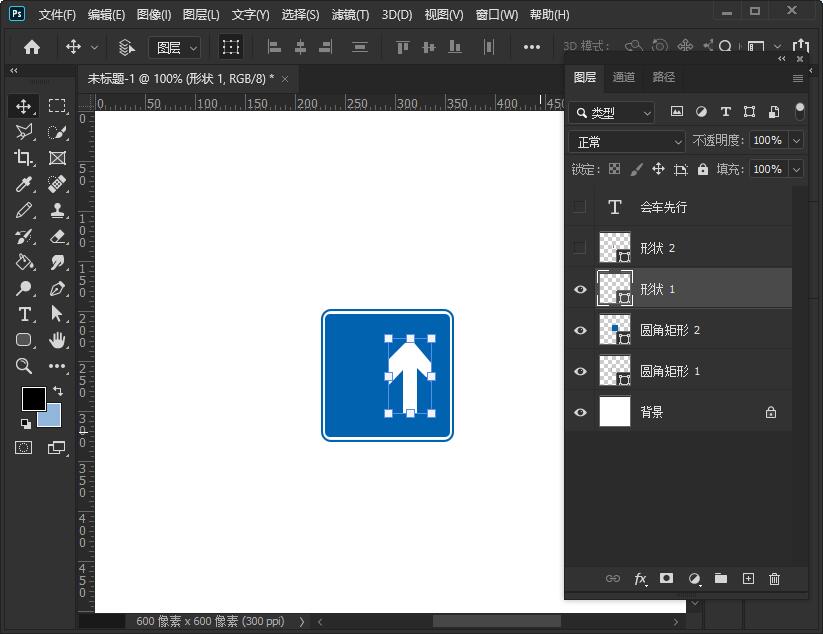Hide the 圆角矩形 2 layer
This screenshot has height=634, width=823.
click(x=580, y=330)
